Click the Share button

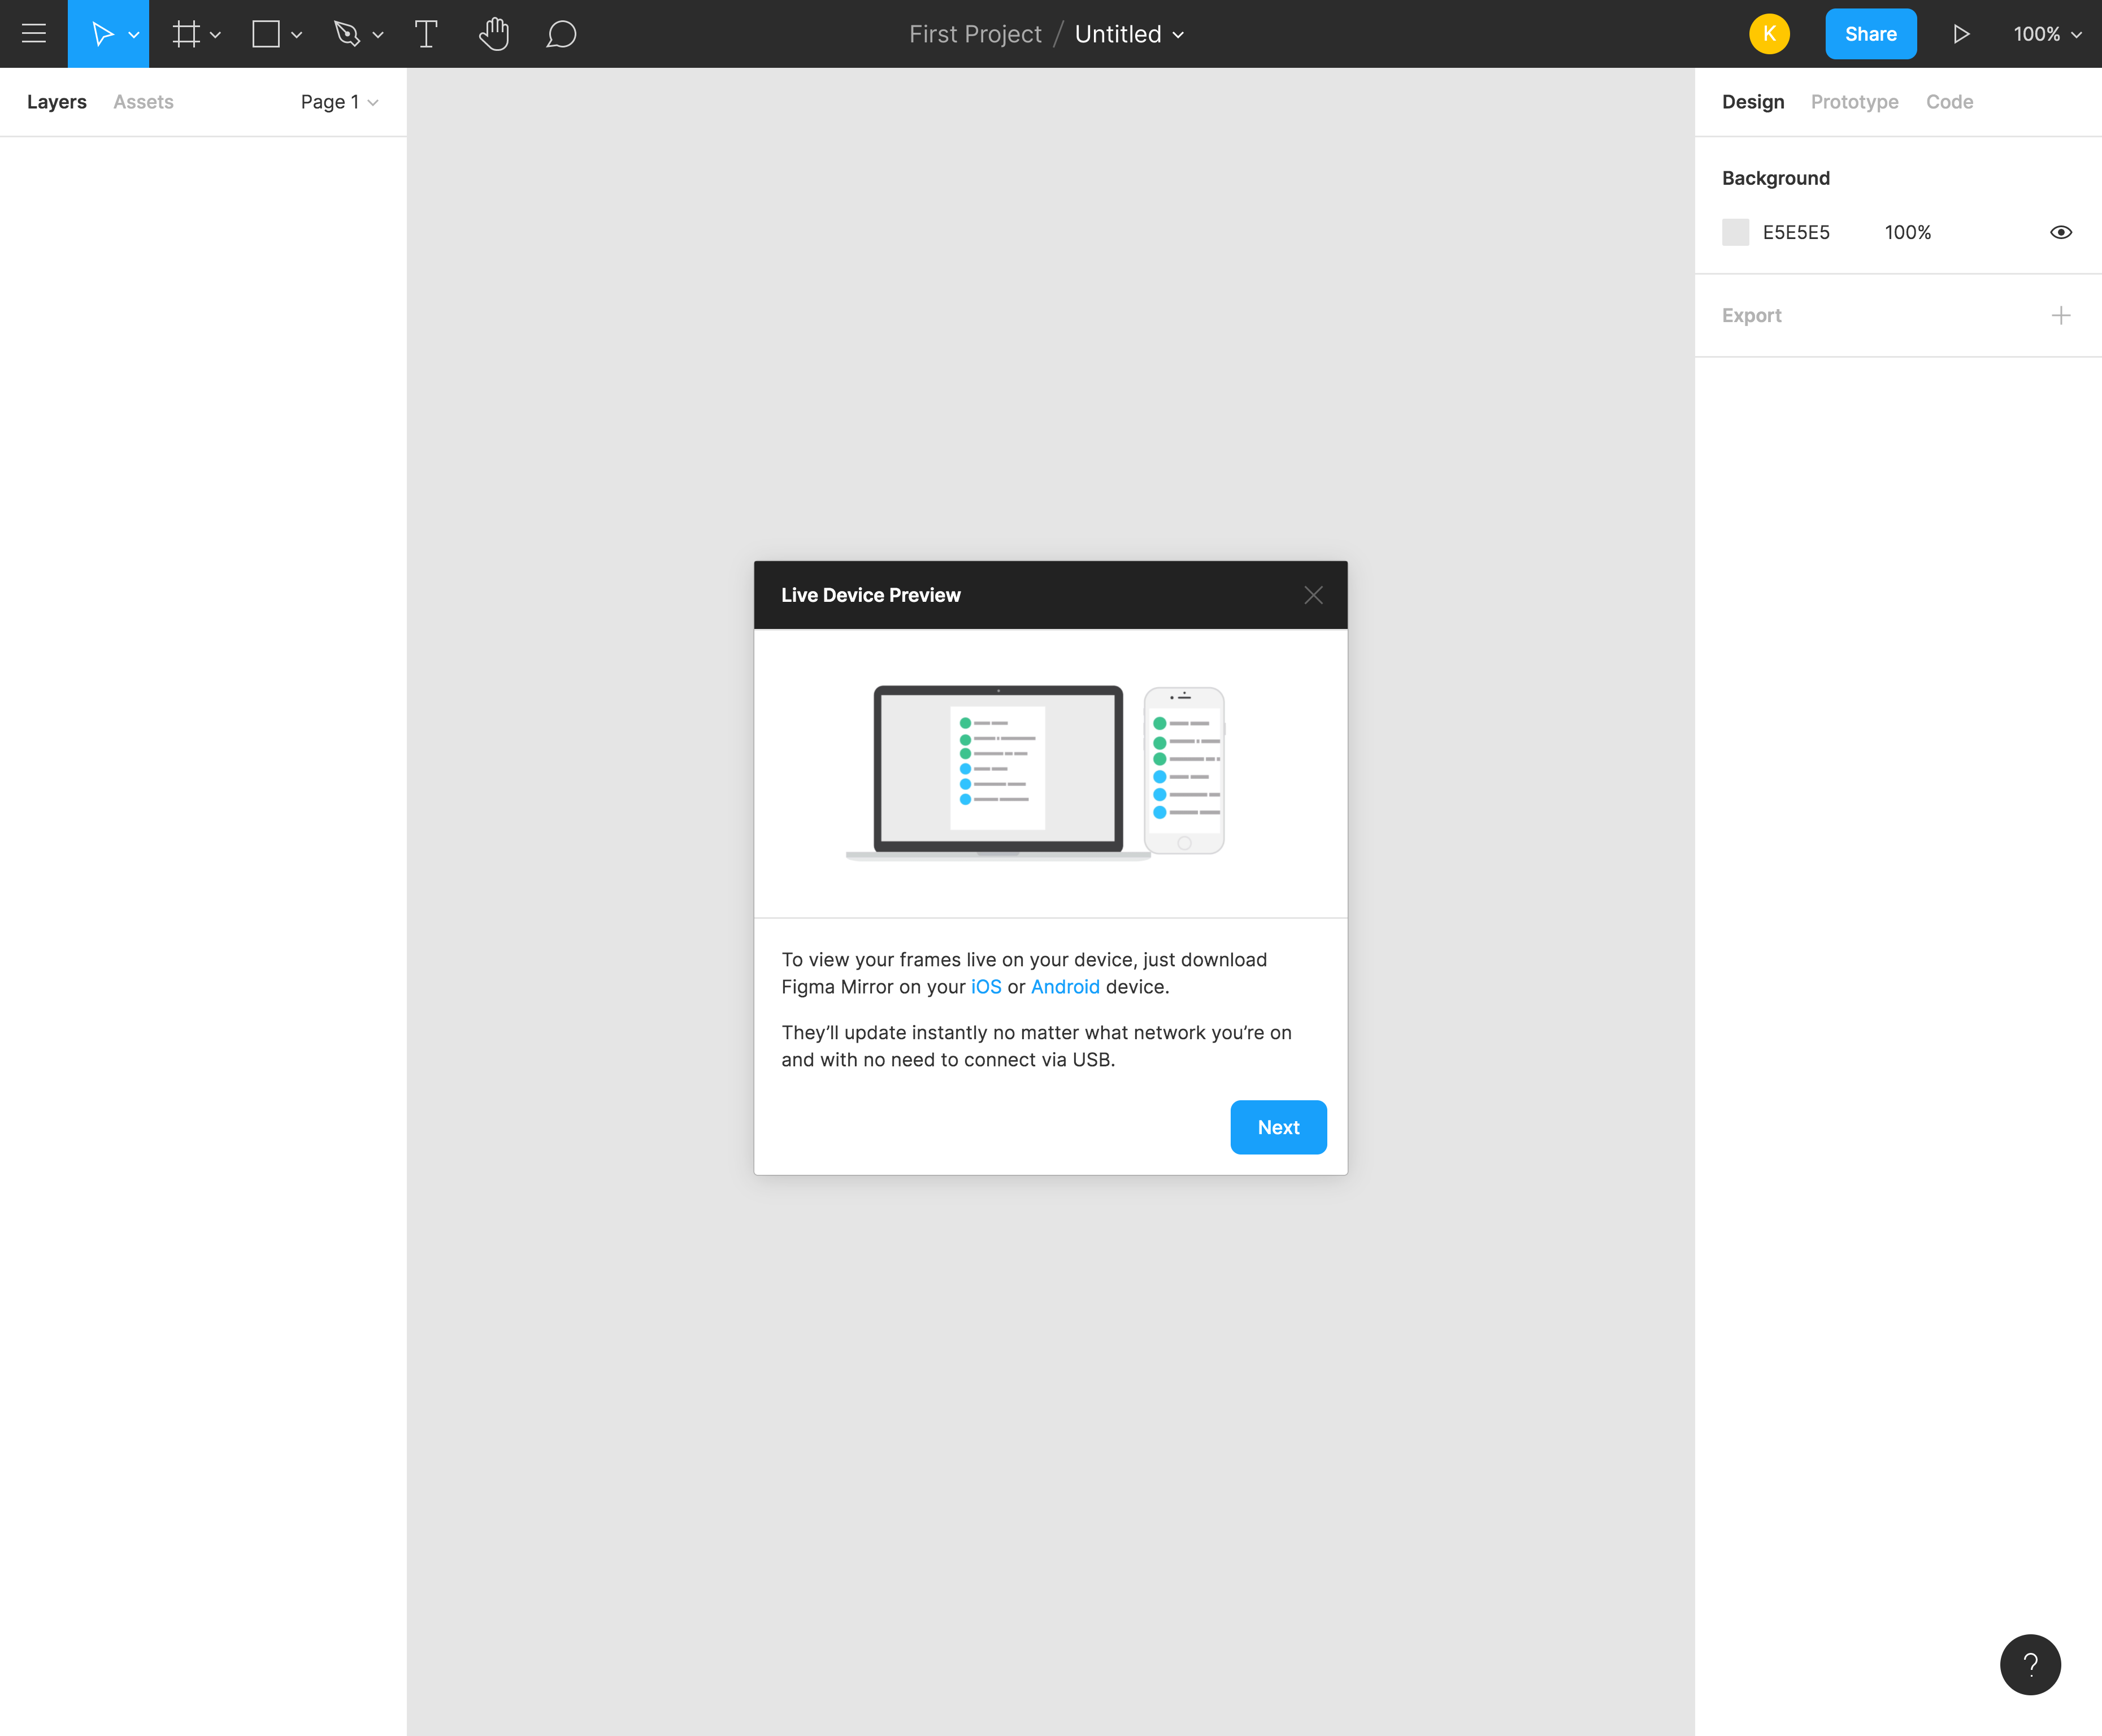1870,34
